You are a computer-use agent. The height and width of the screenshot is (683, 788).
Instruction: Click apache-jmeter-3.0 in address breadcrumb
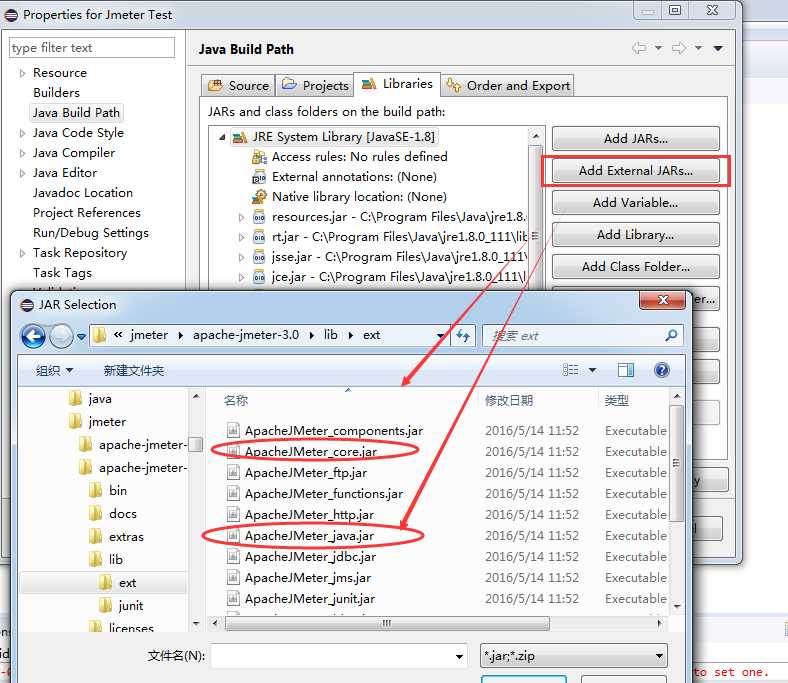pos(246,335)
